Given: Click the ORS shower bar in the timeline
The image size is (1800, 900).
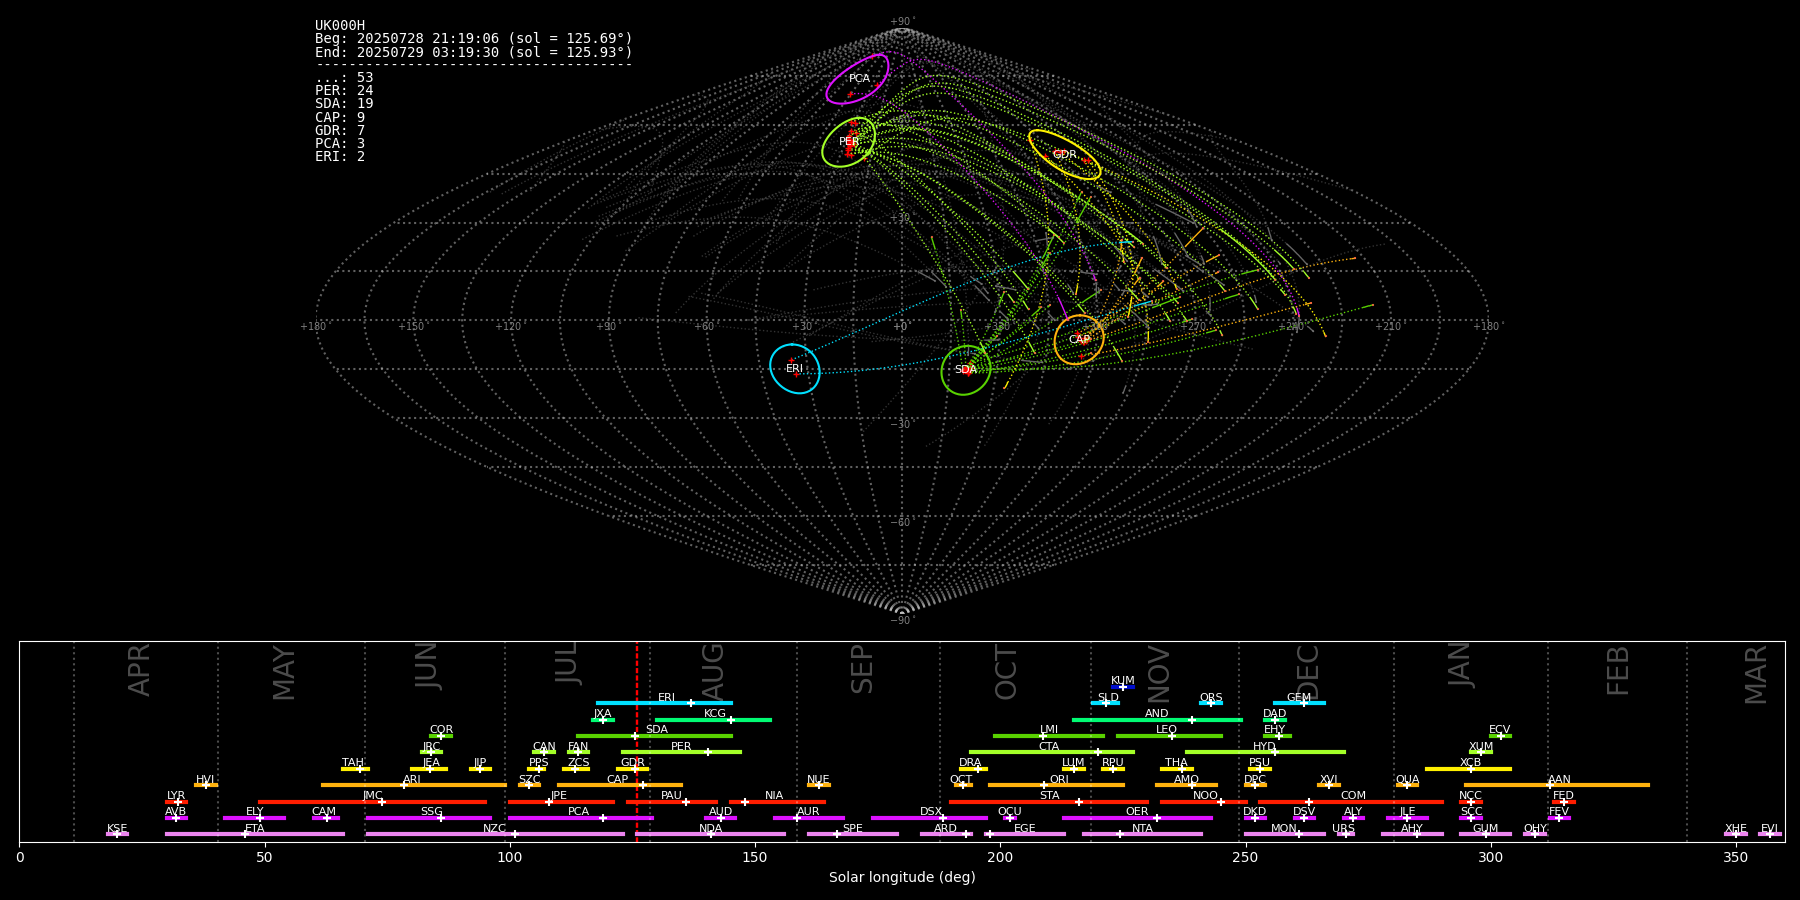Looking at the screenshot, I should 1211,703.
